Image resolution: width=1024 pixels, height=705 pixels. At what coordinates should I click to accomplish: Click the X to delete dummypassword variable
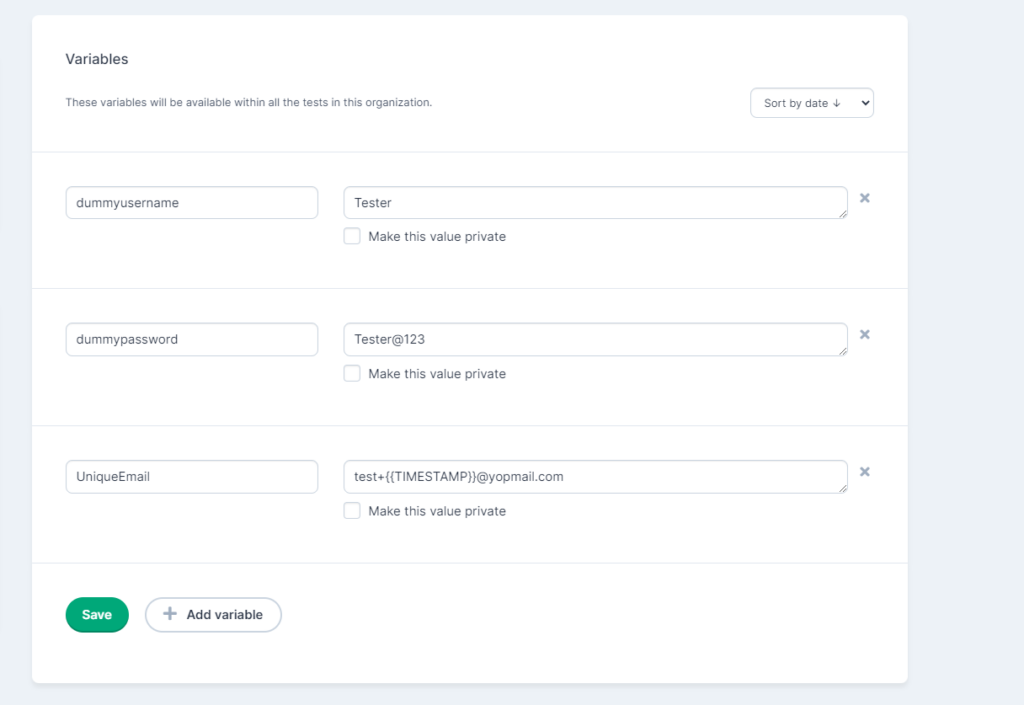coord(864,334)
